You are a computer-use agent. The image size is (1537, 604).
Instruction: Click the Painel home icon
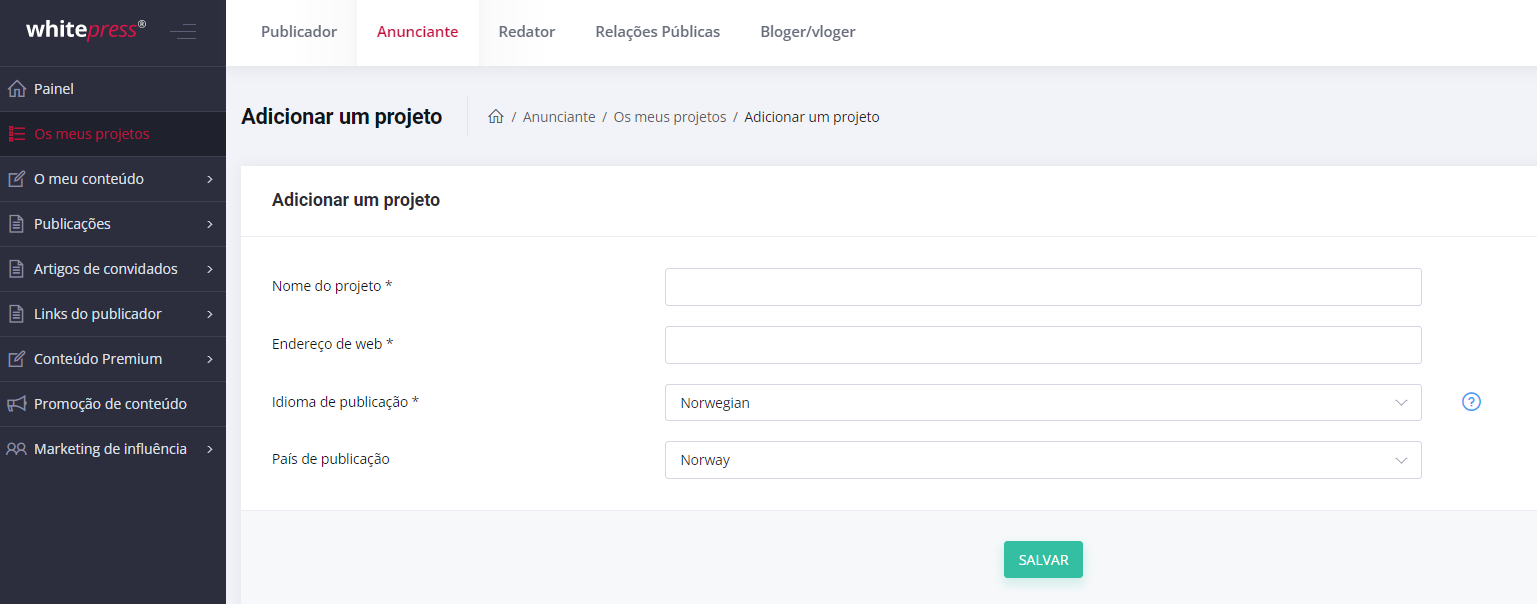click(16, 89)
